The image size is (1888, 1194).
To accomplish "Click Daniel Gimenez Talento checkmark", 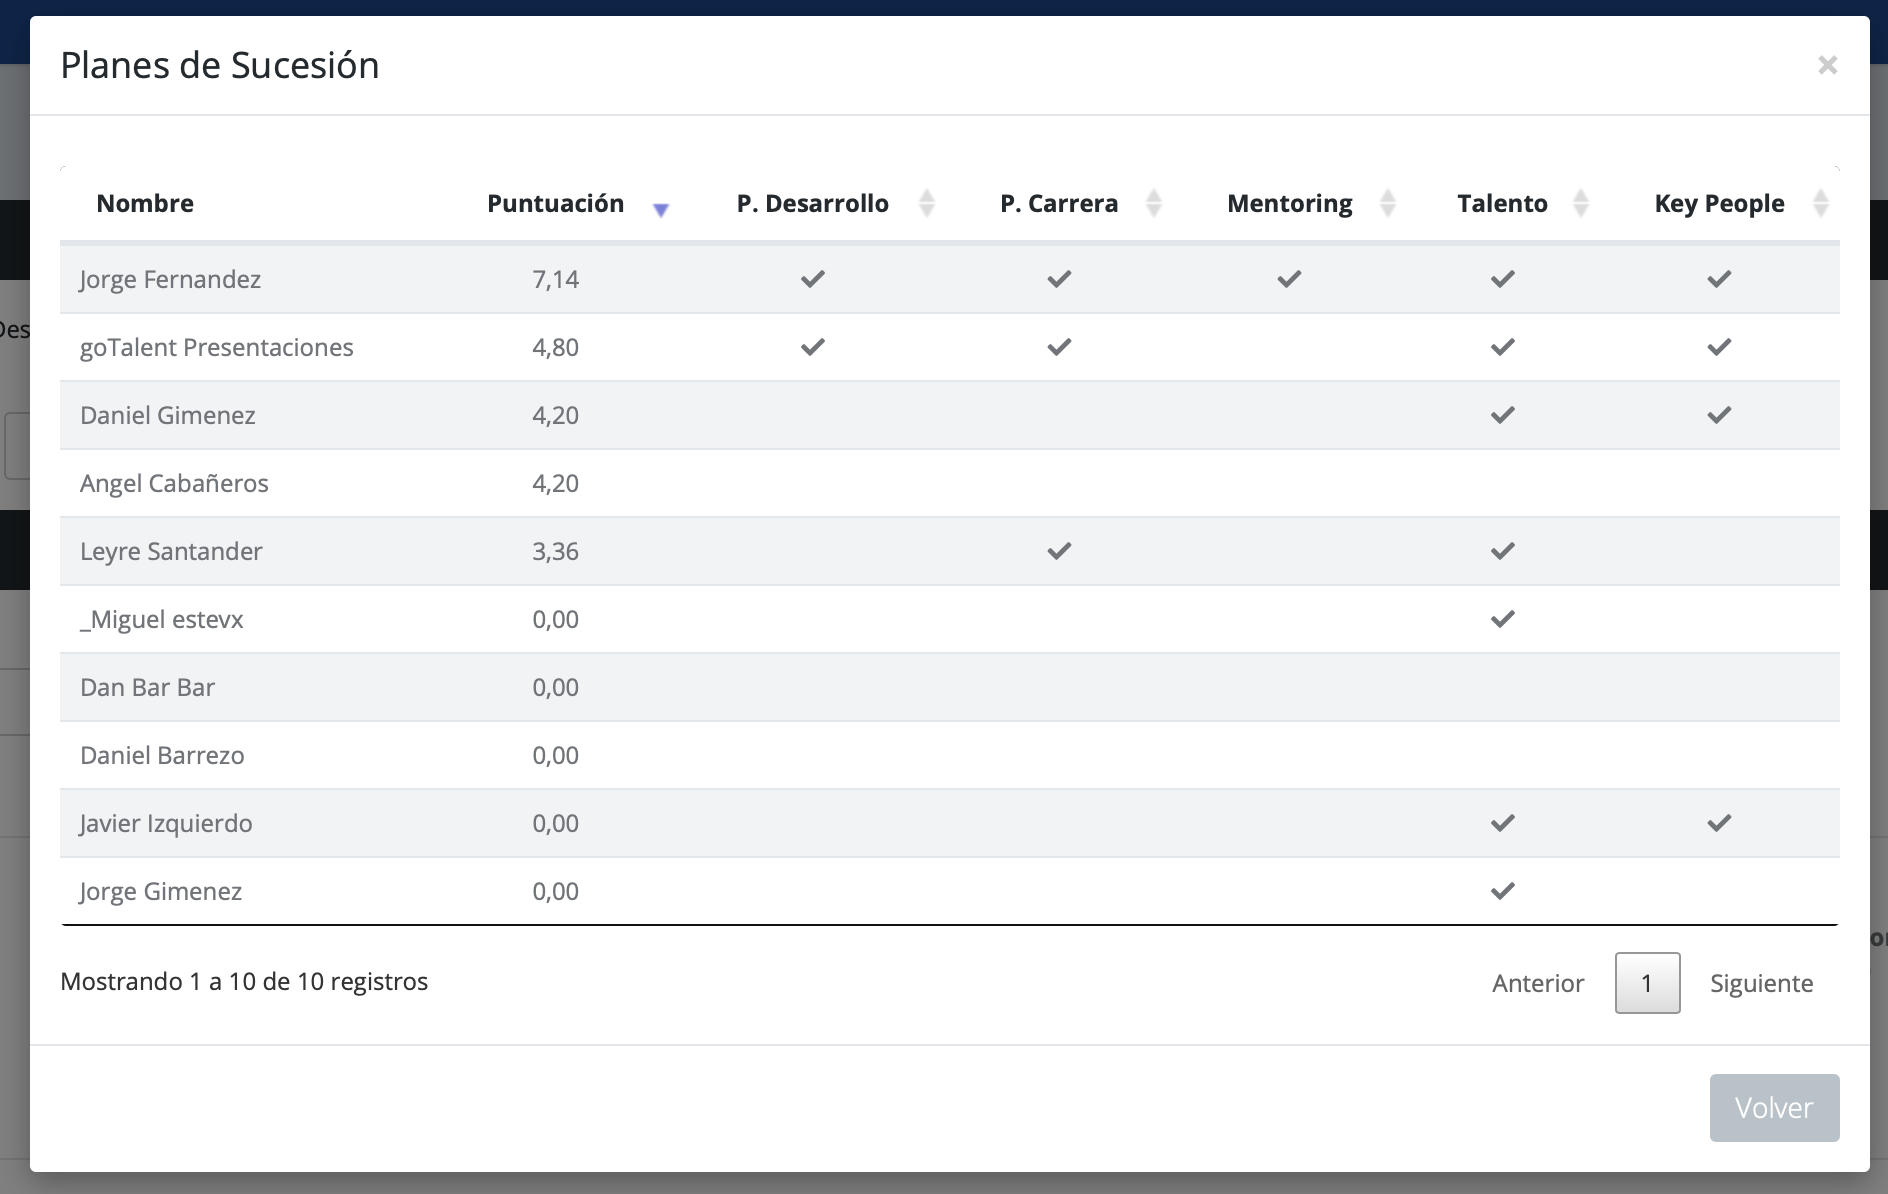I will pyautogui.click(x=1502, y=415).
